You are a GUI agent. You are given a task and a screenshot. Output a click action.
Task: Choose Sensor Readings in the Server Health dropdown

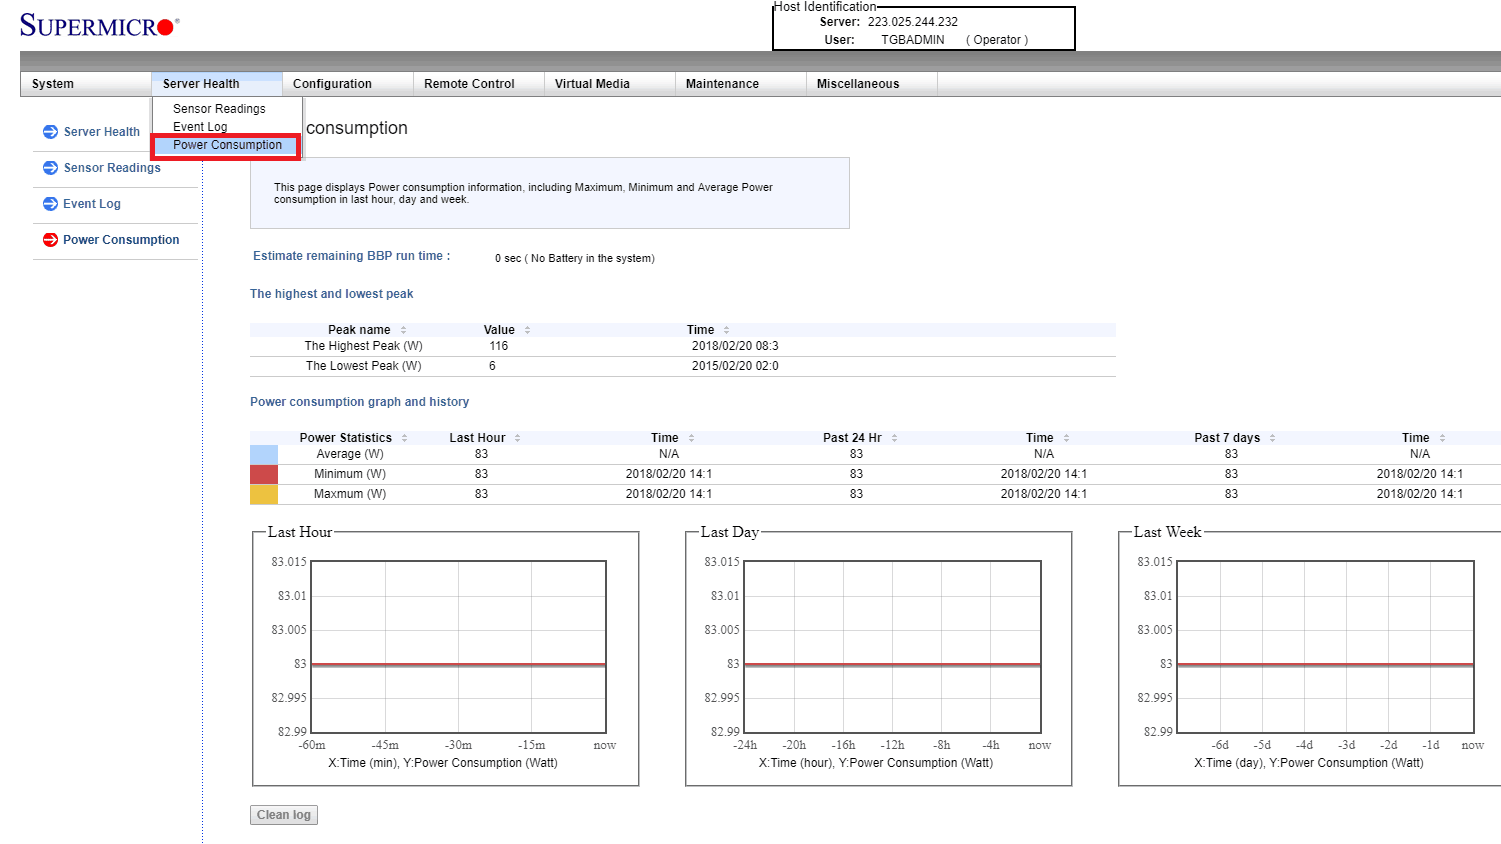(x=219, y=109)
